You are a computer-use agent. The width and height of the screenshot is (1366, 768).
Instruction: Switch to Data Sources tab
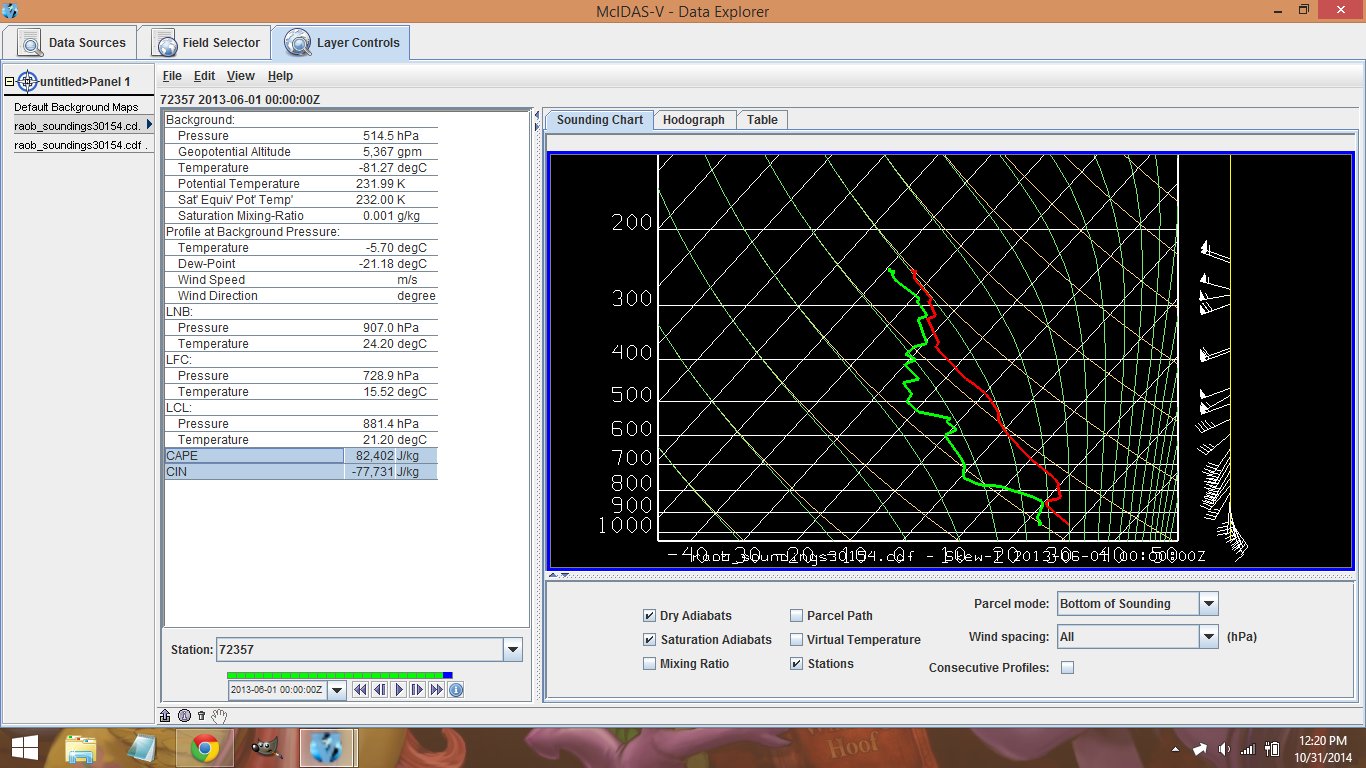click(71, 43)
